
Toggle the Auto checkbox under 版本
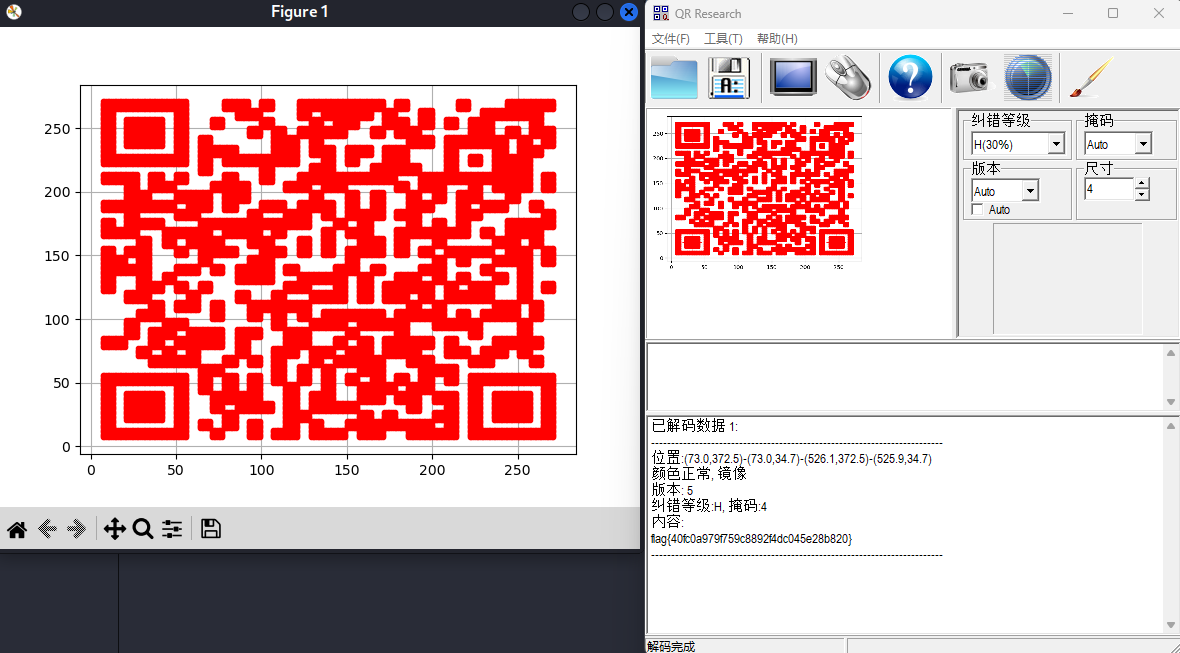978,210
